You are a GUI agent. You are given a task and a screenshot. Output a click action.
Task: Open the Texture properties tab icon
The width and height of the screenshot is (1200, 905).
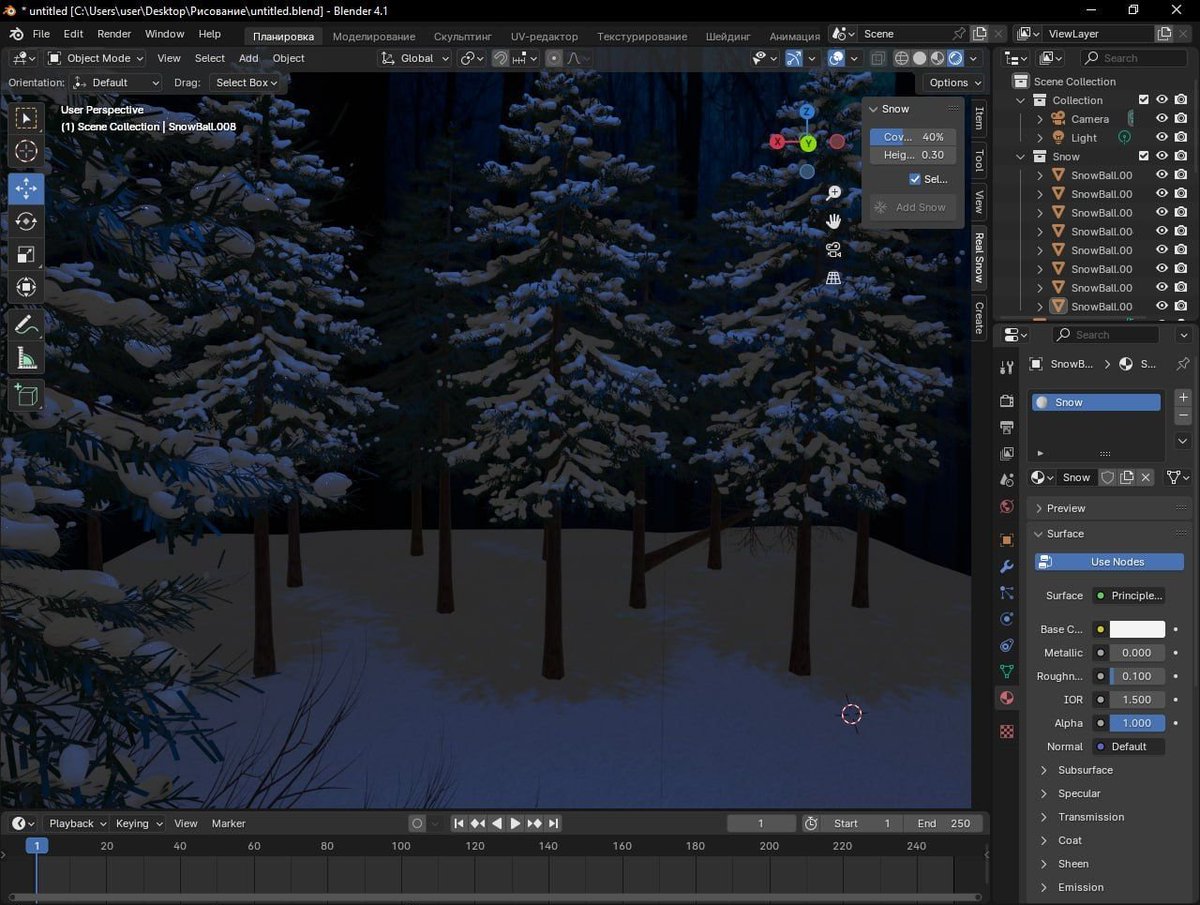tap(1007, 732)
